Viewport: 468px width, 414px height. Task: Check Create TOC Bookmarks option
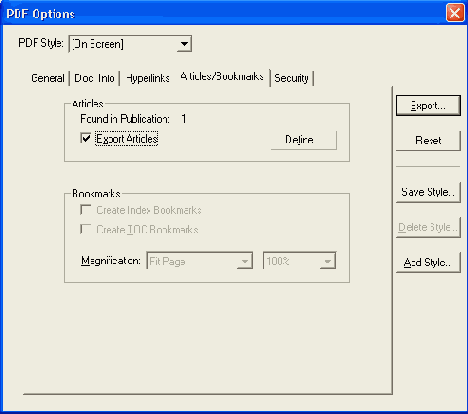click(86, 229)
